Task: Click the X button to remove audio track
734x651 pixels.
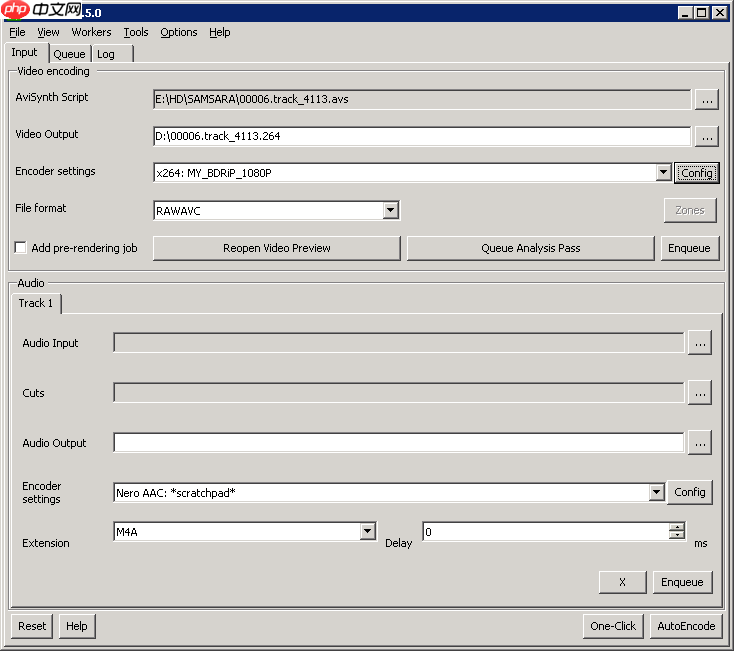Action: point(622,582)
